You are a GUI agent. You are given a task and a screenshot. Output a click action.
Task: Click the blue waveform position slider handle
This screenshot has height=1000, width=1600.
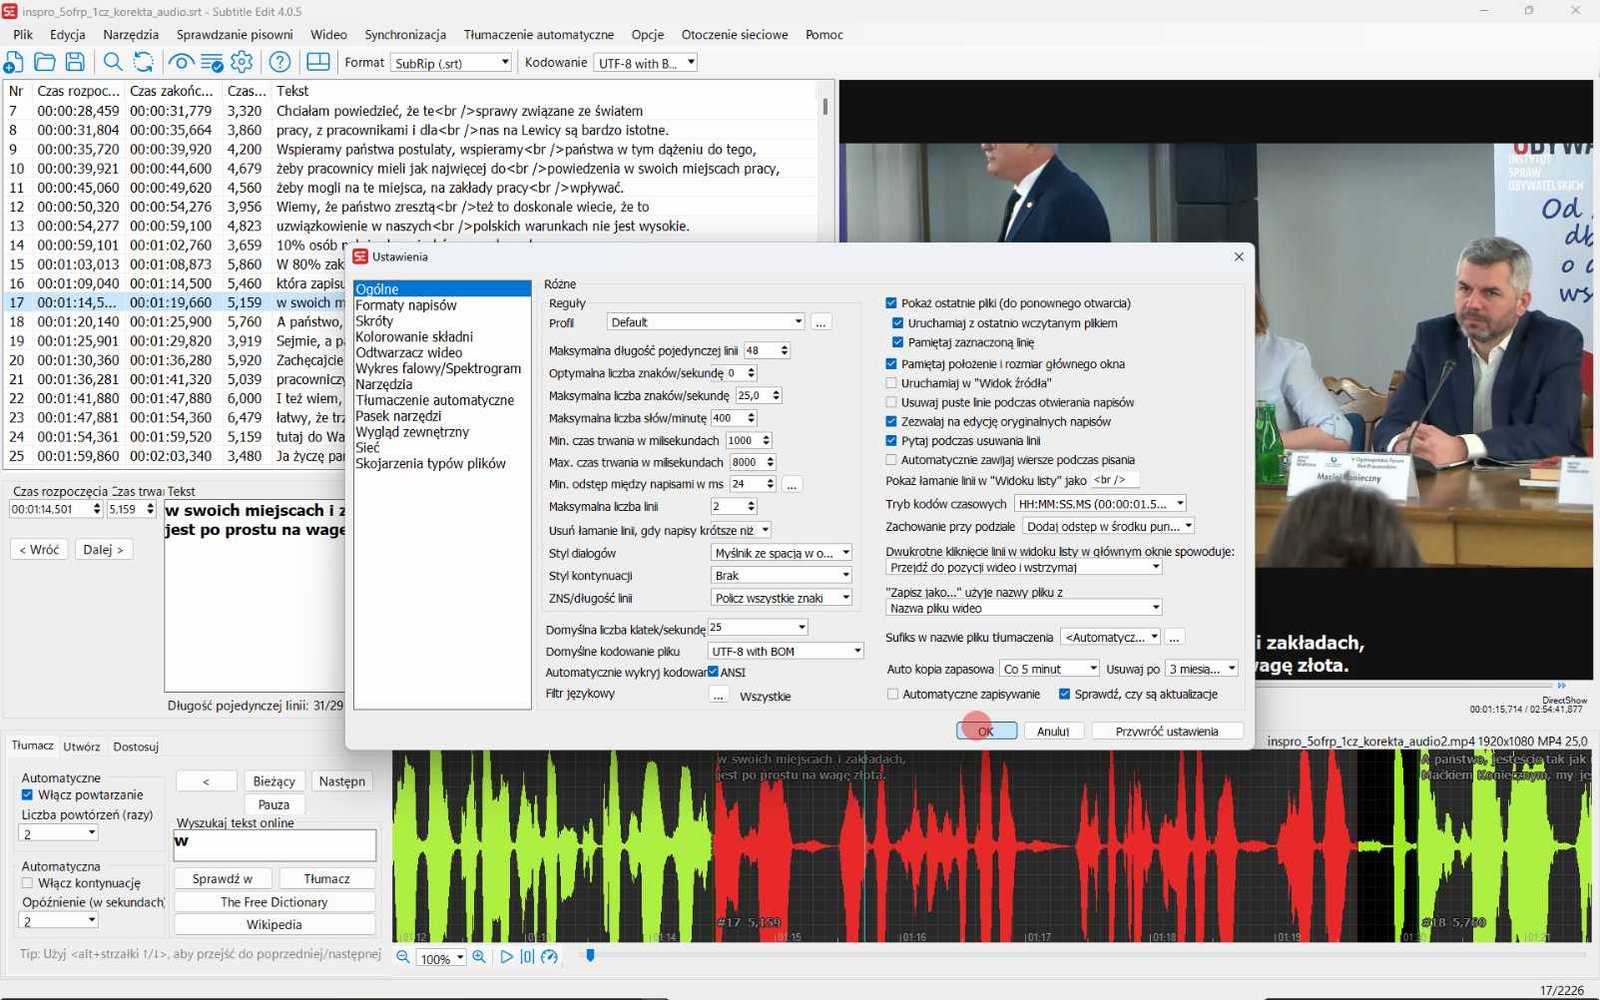pyautogui.click(x=590, y=956)
